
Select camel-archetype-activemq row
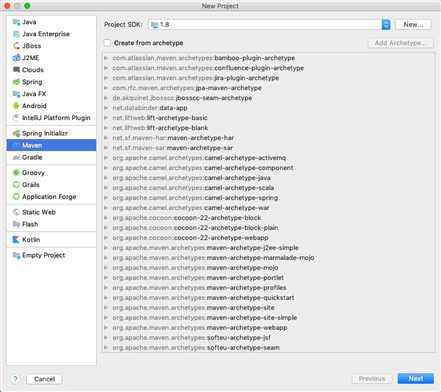point(269,158)
